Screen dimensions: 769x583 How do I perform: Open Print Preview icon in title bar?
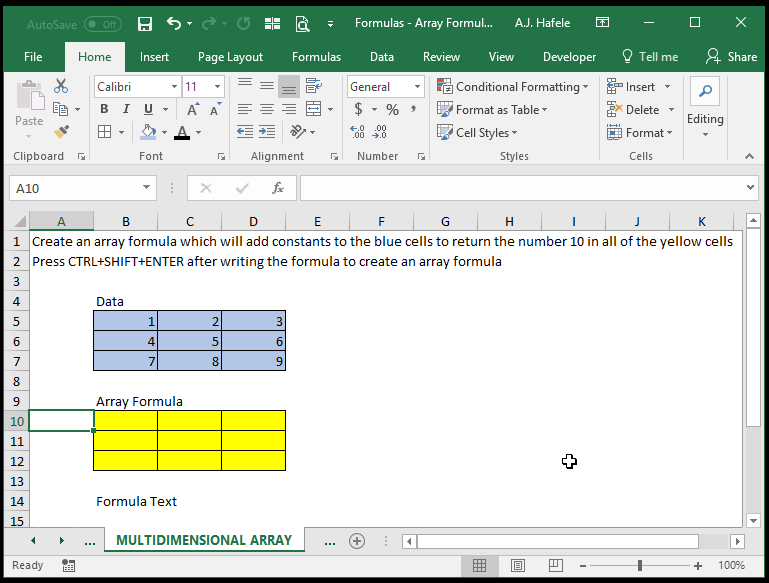[302, 24]
